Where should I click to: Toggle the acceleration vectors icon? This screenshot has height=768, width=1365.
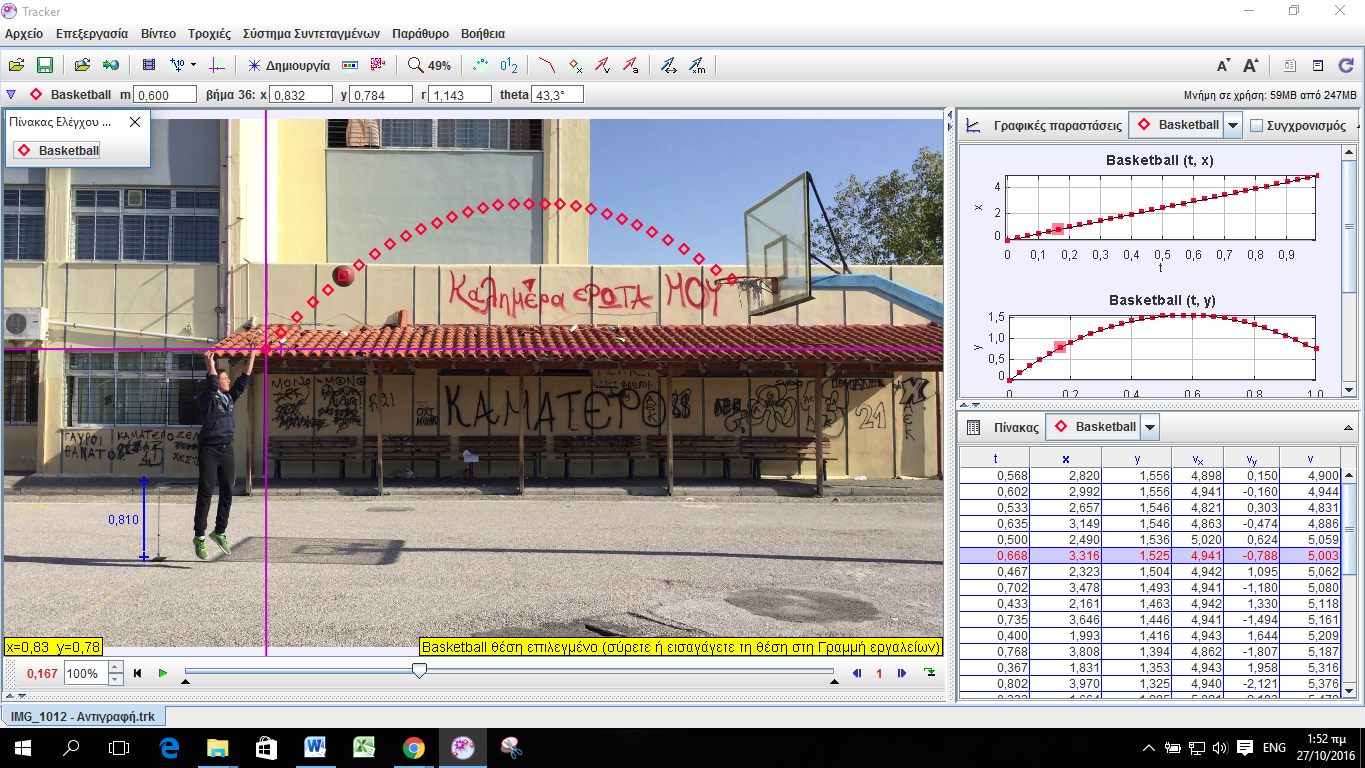(x=631, y=65)
